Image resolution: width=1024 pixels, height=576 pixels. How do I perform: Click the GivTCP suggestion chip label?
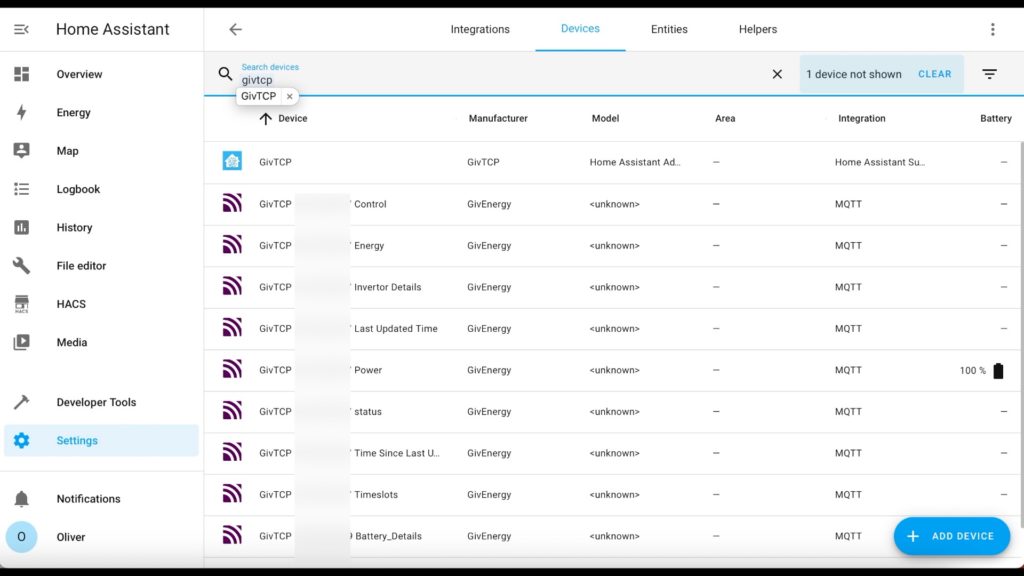(x=259, y=96)
